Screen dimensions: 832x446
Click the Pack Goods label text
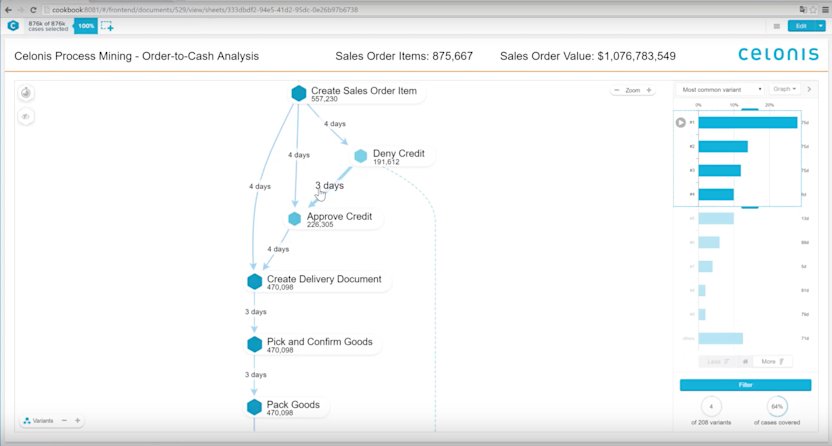coord(293,405)
